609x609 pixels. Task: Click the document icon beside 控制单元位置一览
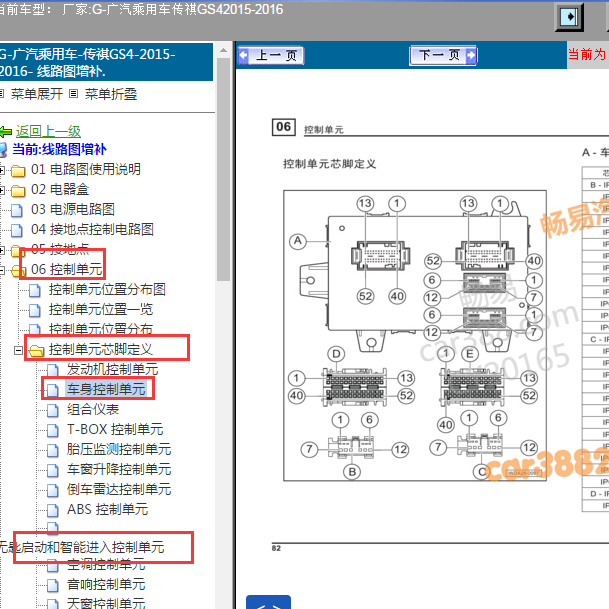35,310
